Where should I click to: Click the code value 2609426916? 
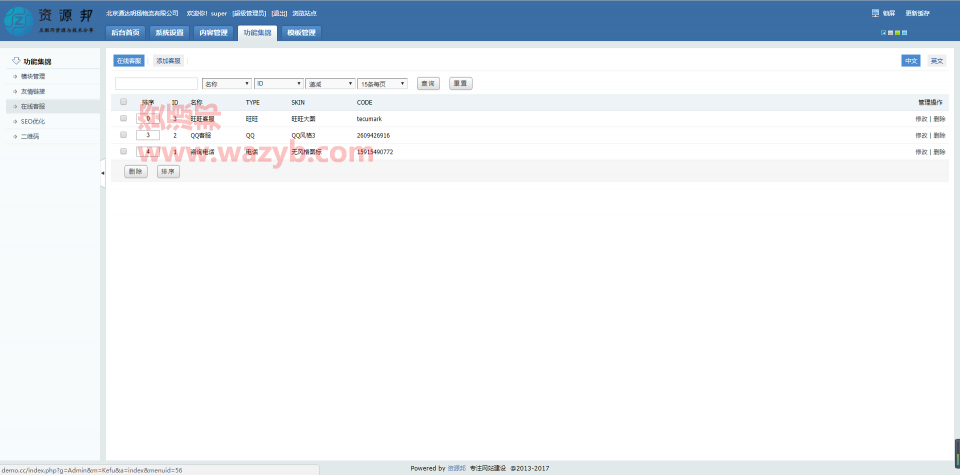373,135
